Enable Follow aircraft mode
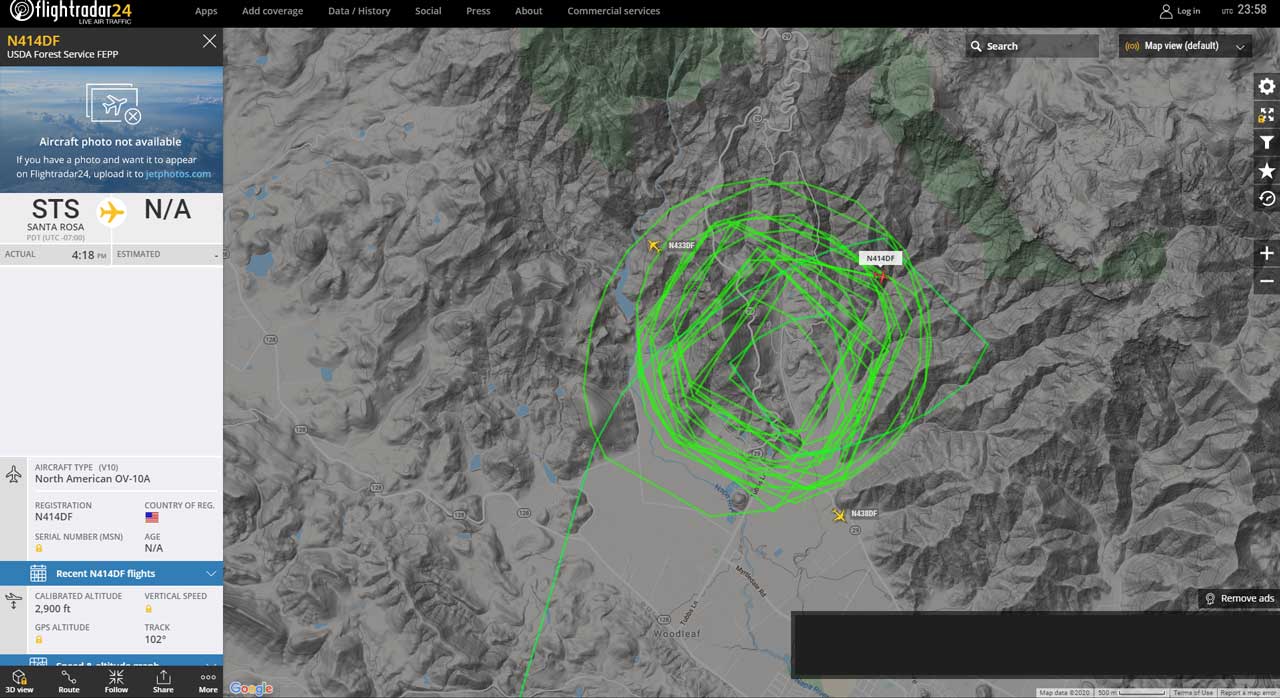1280x698 pixels. [116, 682]
